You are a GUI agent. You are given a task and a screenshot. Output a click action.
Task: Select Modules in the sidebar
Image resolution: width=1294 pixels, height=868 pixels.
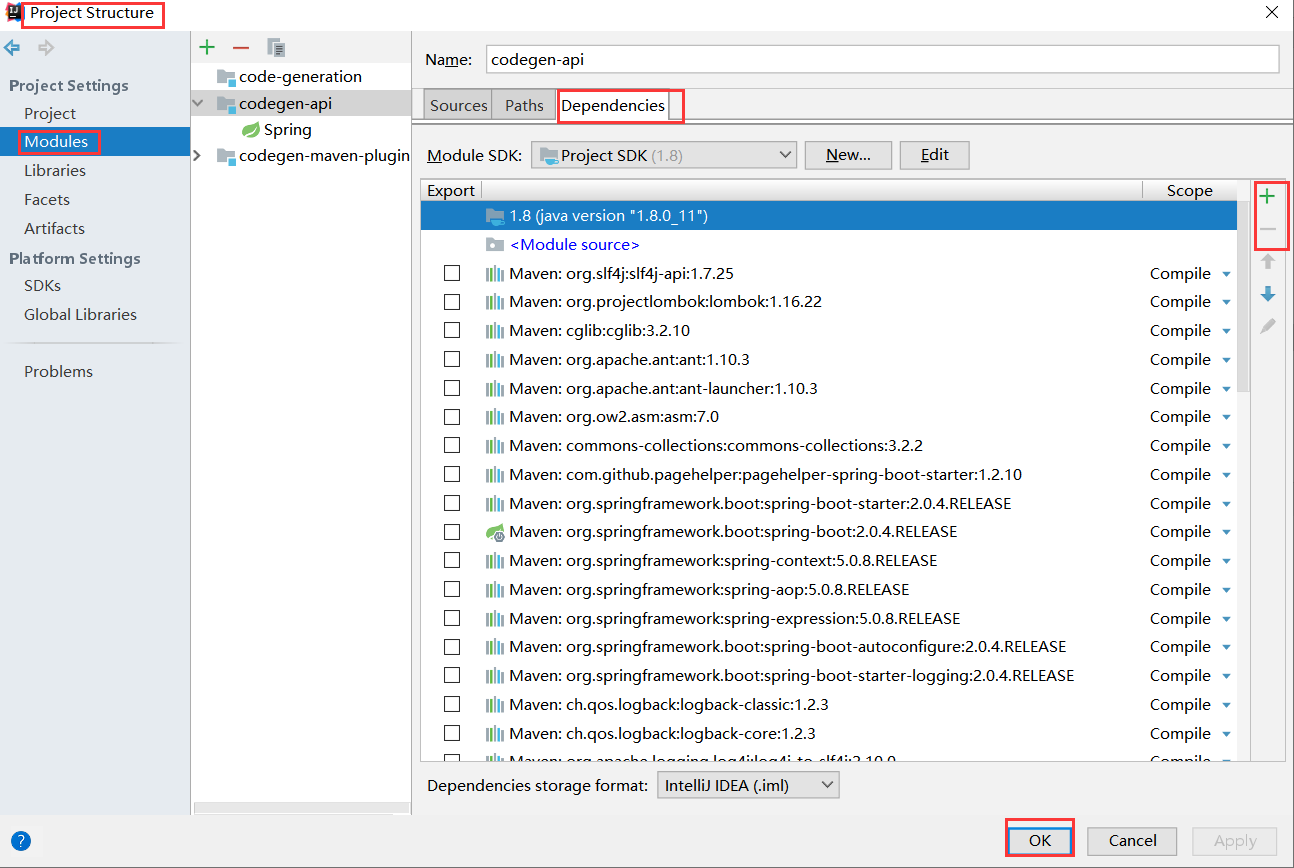tap(56, 141)
